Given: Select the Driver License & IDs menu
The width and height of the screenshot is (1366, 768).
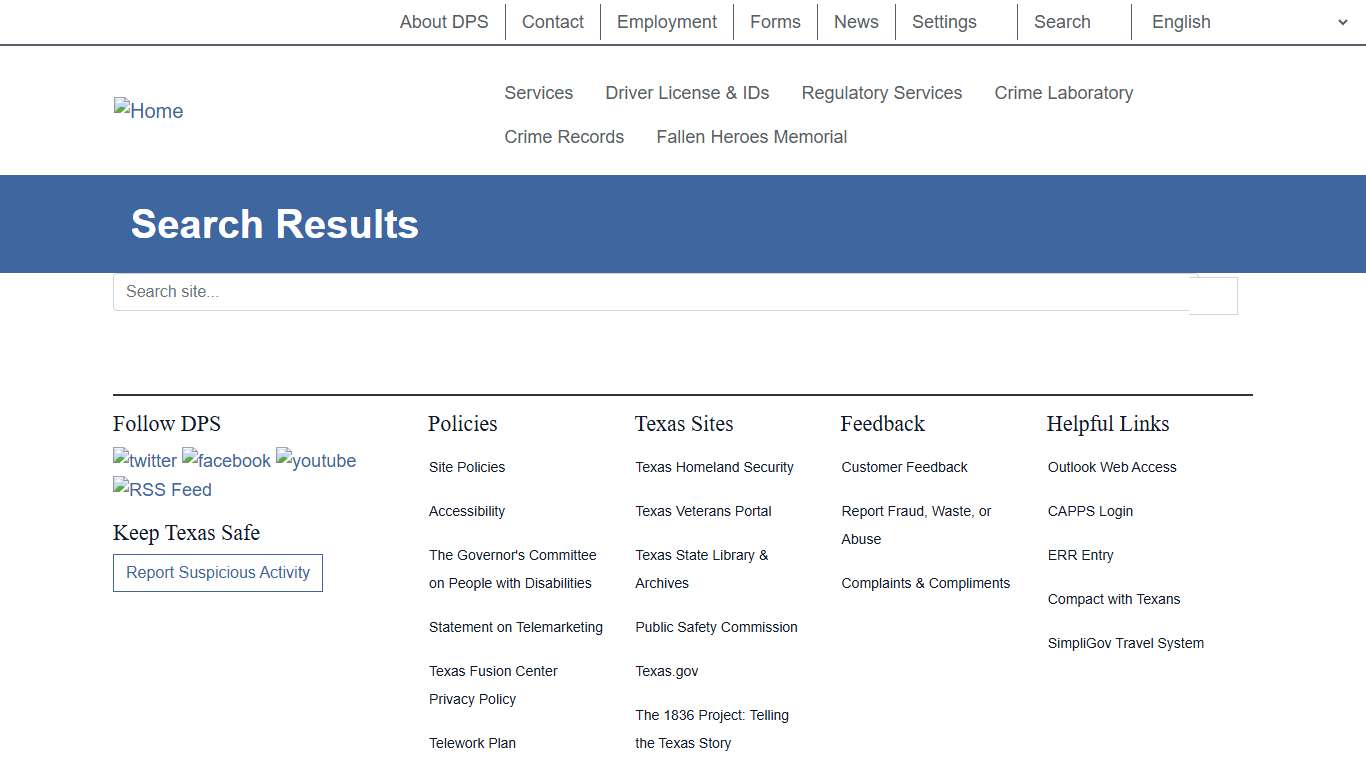Looking at the screenshot, I should click(x=687, y=92).
